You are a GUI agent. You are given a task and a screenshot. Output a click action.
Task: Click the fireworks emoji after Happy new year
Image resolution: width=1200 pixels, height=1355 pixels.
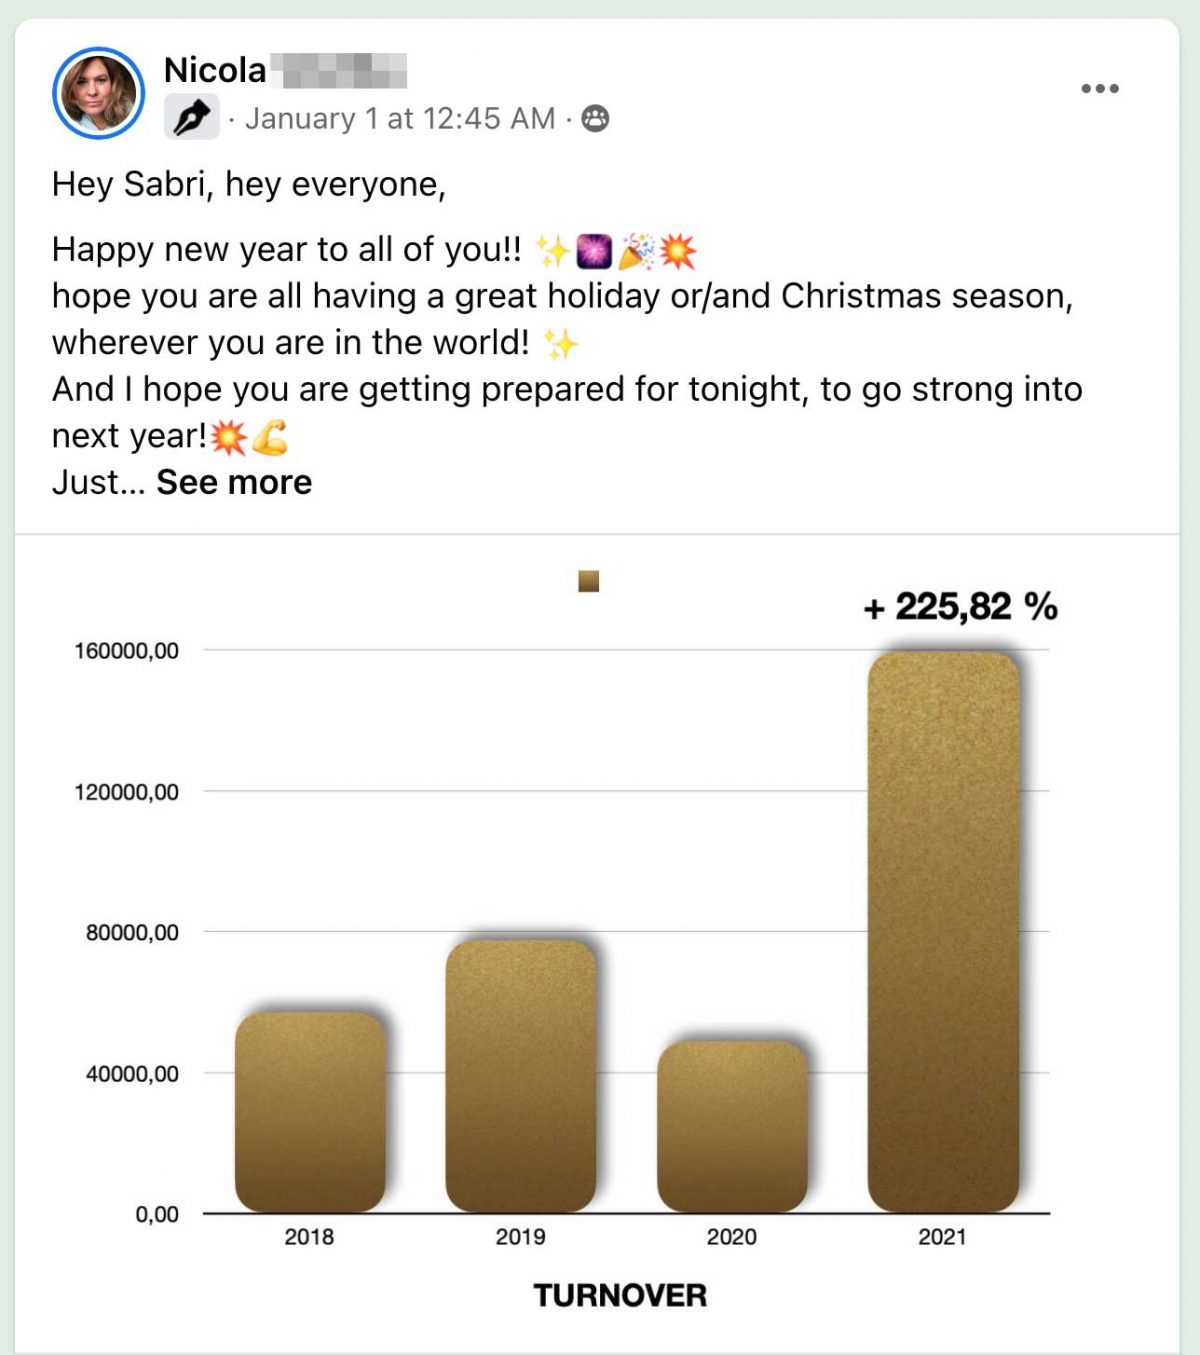click(595, 251)
